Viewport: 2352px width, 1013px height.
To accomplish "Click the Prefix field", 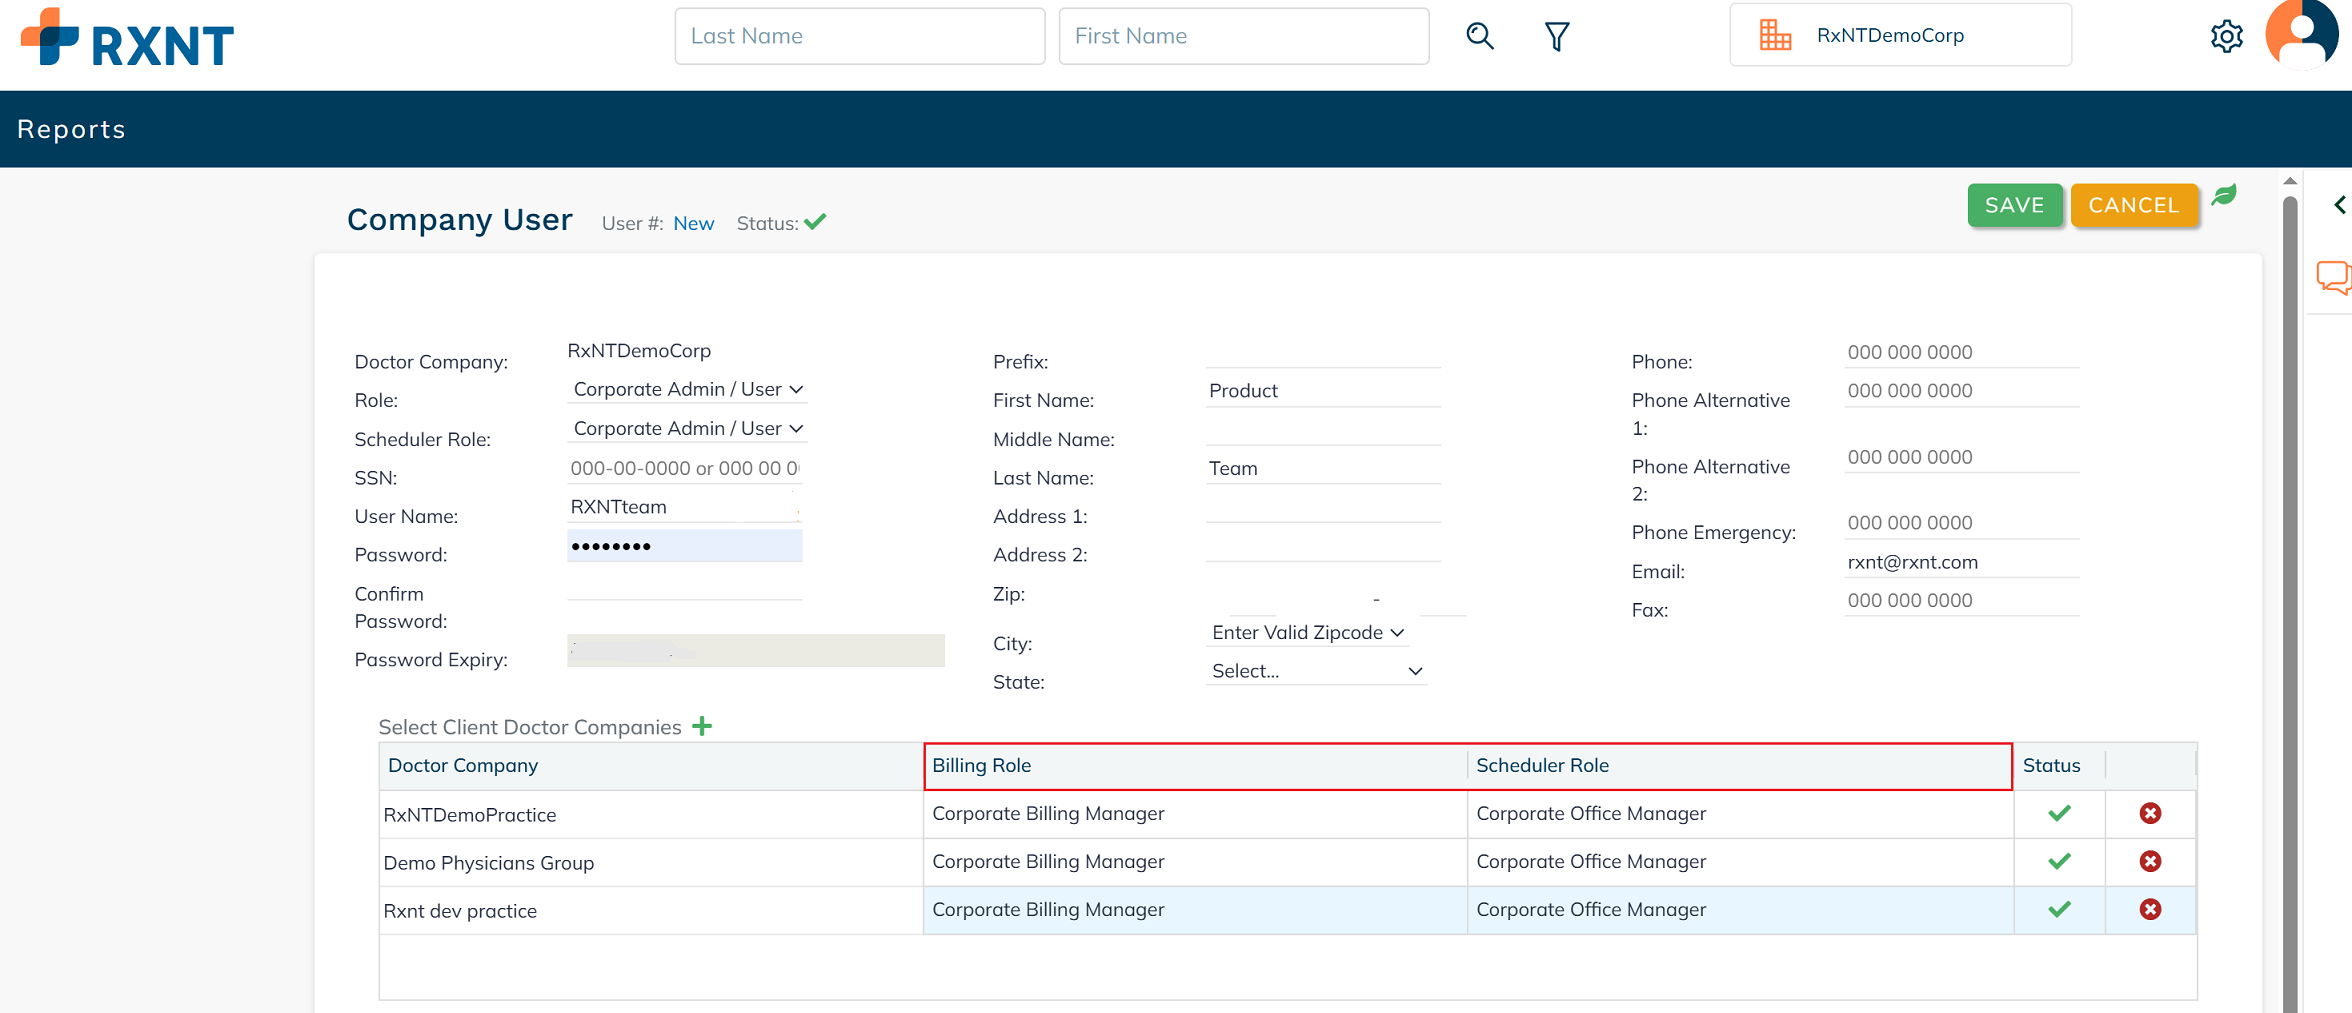I will [1323, 353].
